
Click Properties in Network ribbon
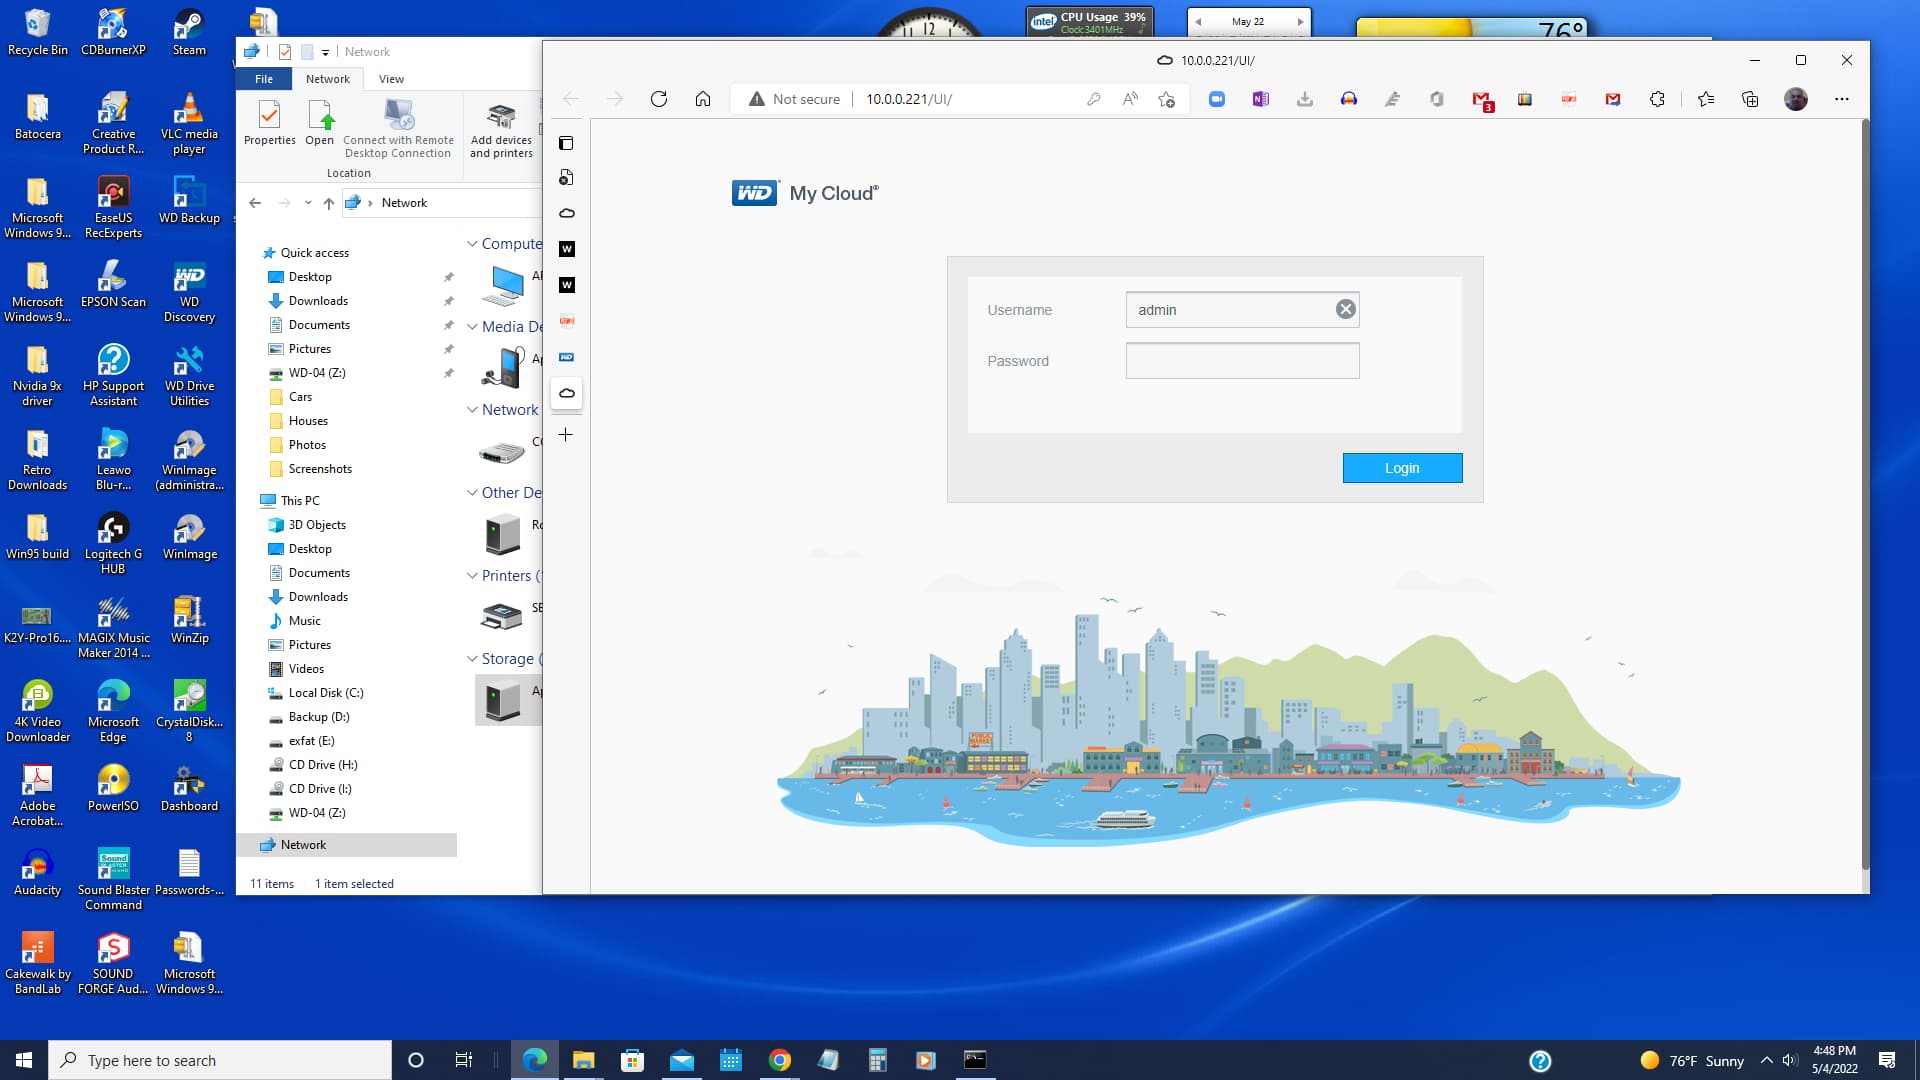[269, 124]
